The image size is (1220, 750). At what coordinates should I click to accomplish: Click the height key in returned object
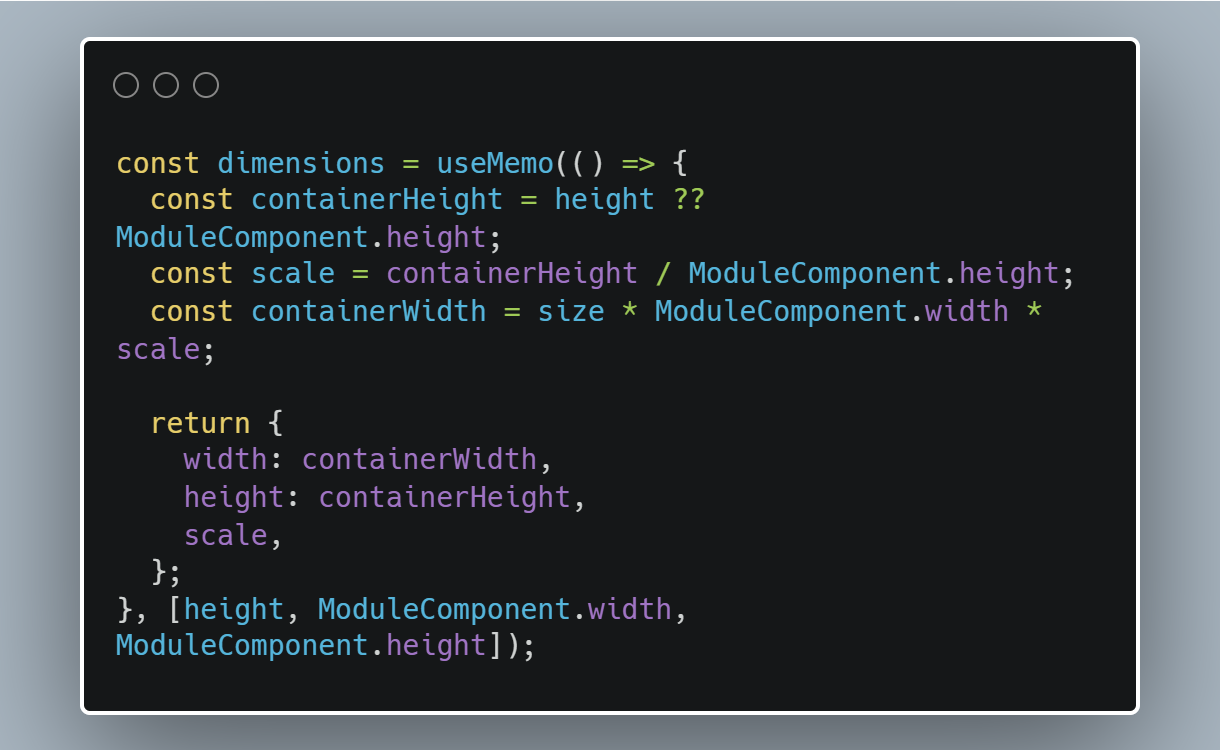point(233,497)
